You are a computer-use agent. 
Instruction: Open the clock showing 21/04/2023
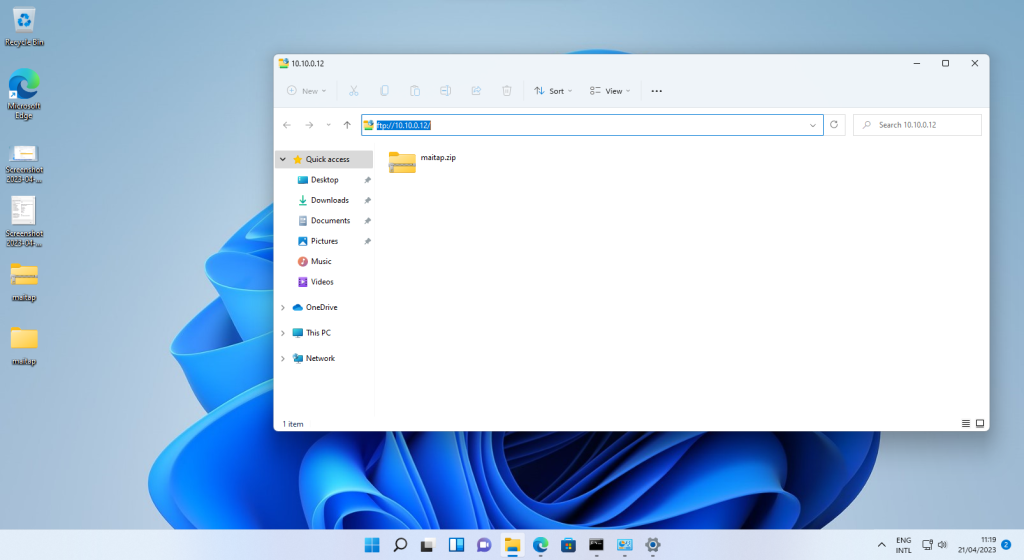[x=977, y=545]
